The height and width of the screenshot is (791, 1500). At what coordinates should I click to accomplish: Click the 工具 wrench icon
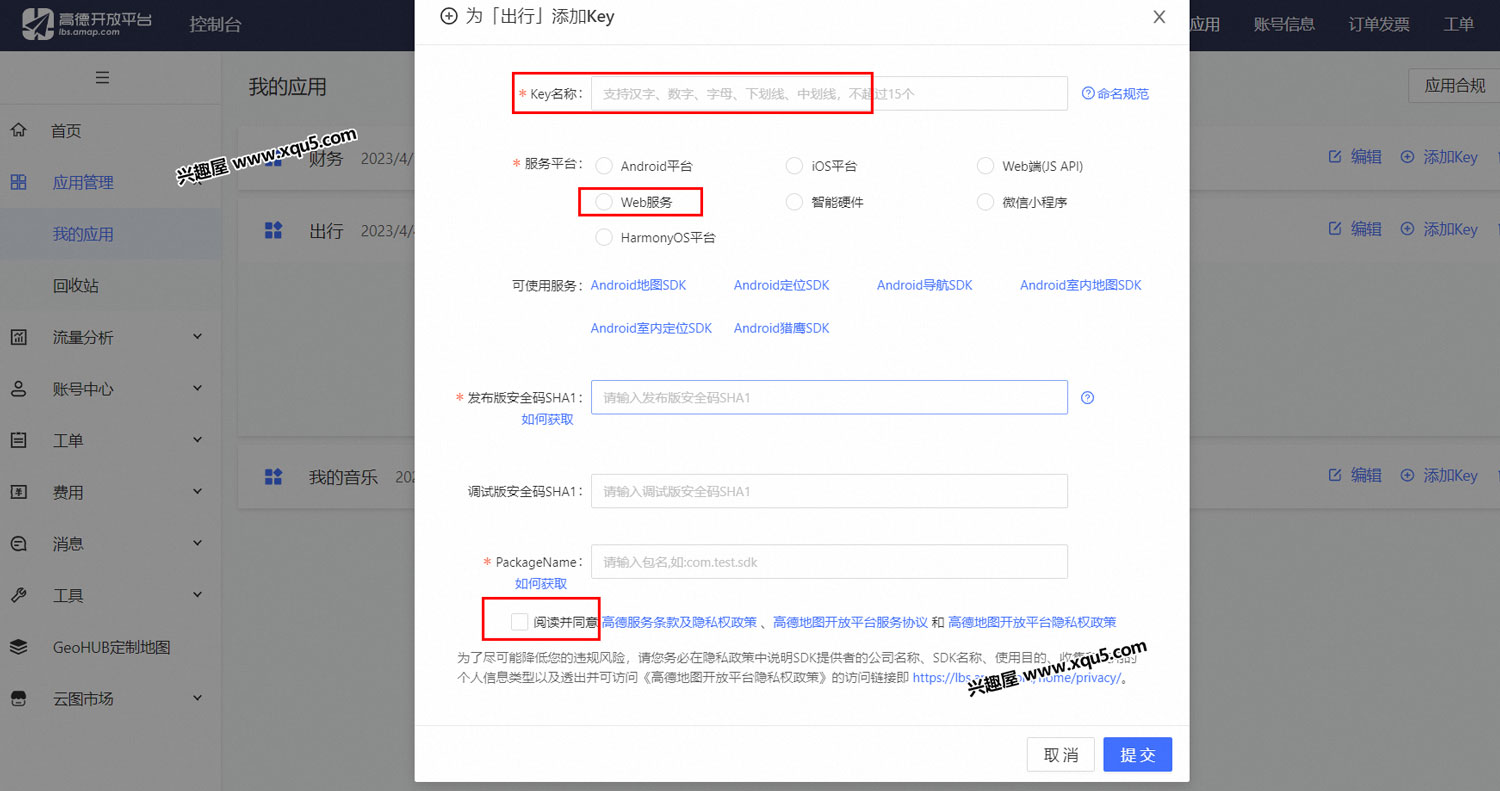point(18,595)
